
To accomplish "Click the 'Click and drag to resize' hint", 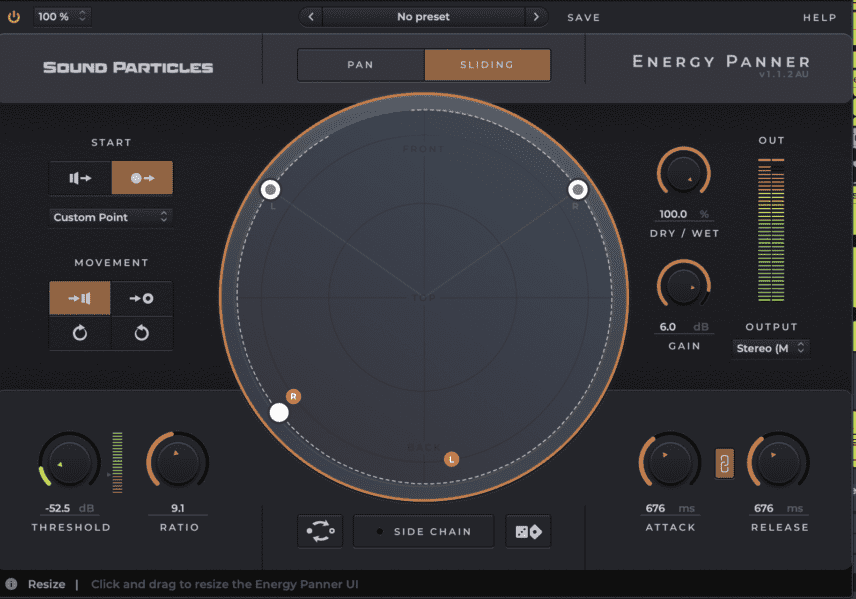I will pyautogui.click(x=224, y=584).
